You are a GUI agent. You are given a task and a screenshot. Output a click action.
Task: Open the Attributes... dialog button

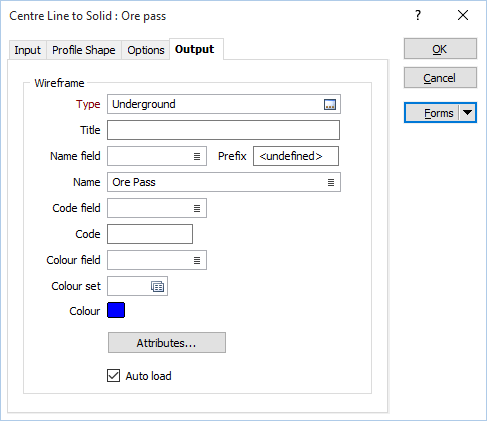tap(167, 343)
